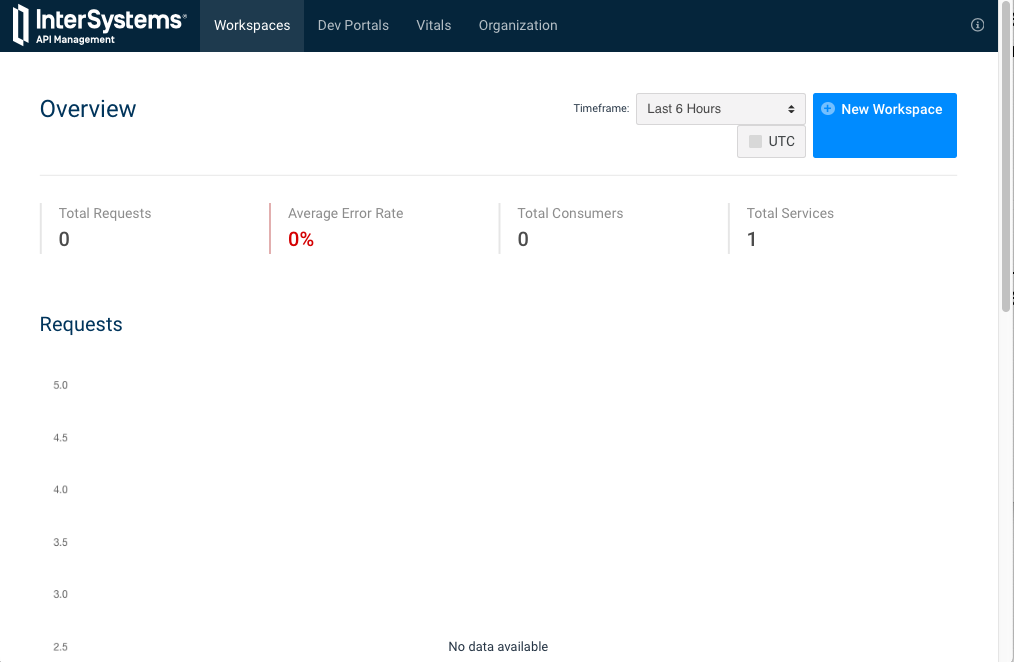
Task: Go to the Organization page
Action: (x=518, y=25)
